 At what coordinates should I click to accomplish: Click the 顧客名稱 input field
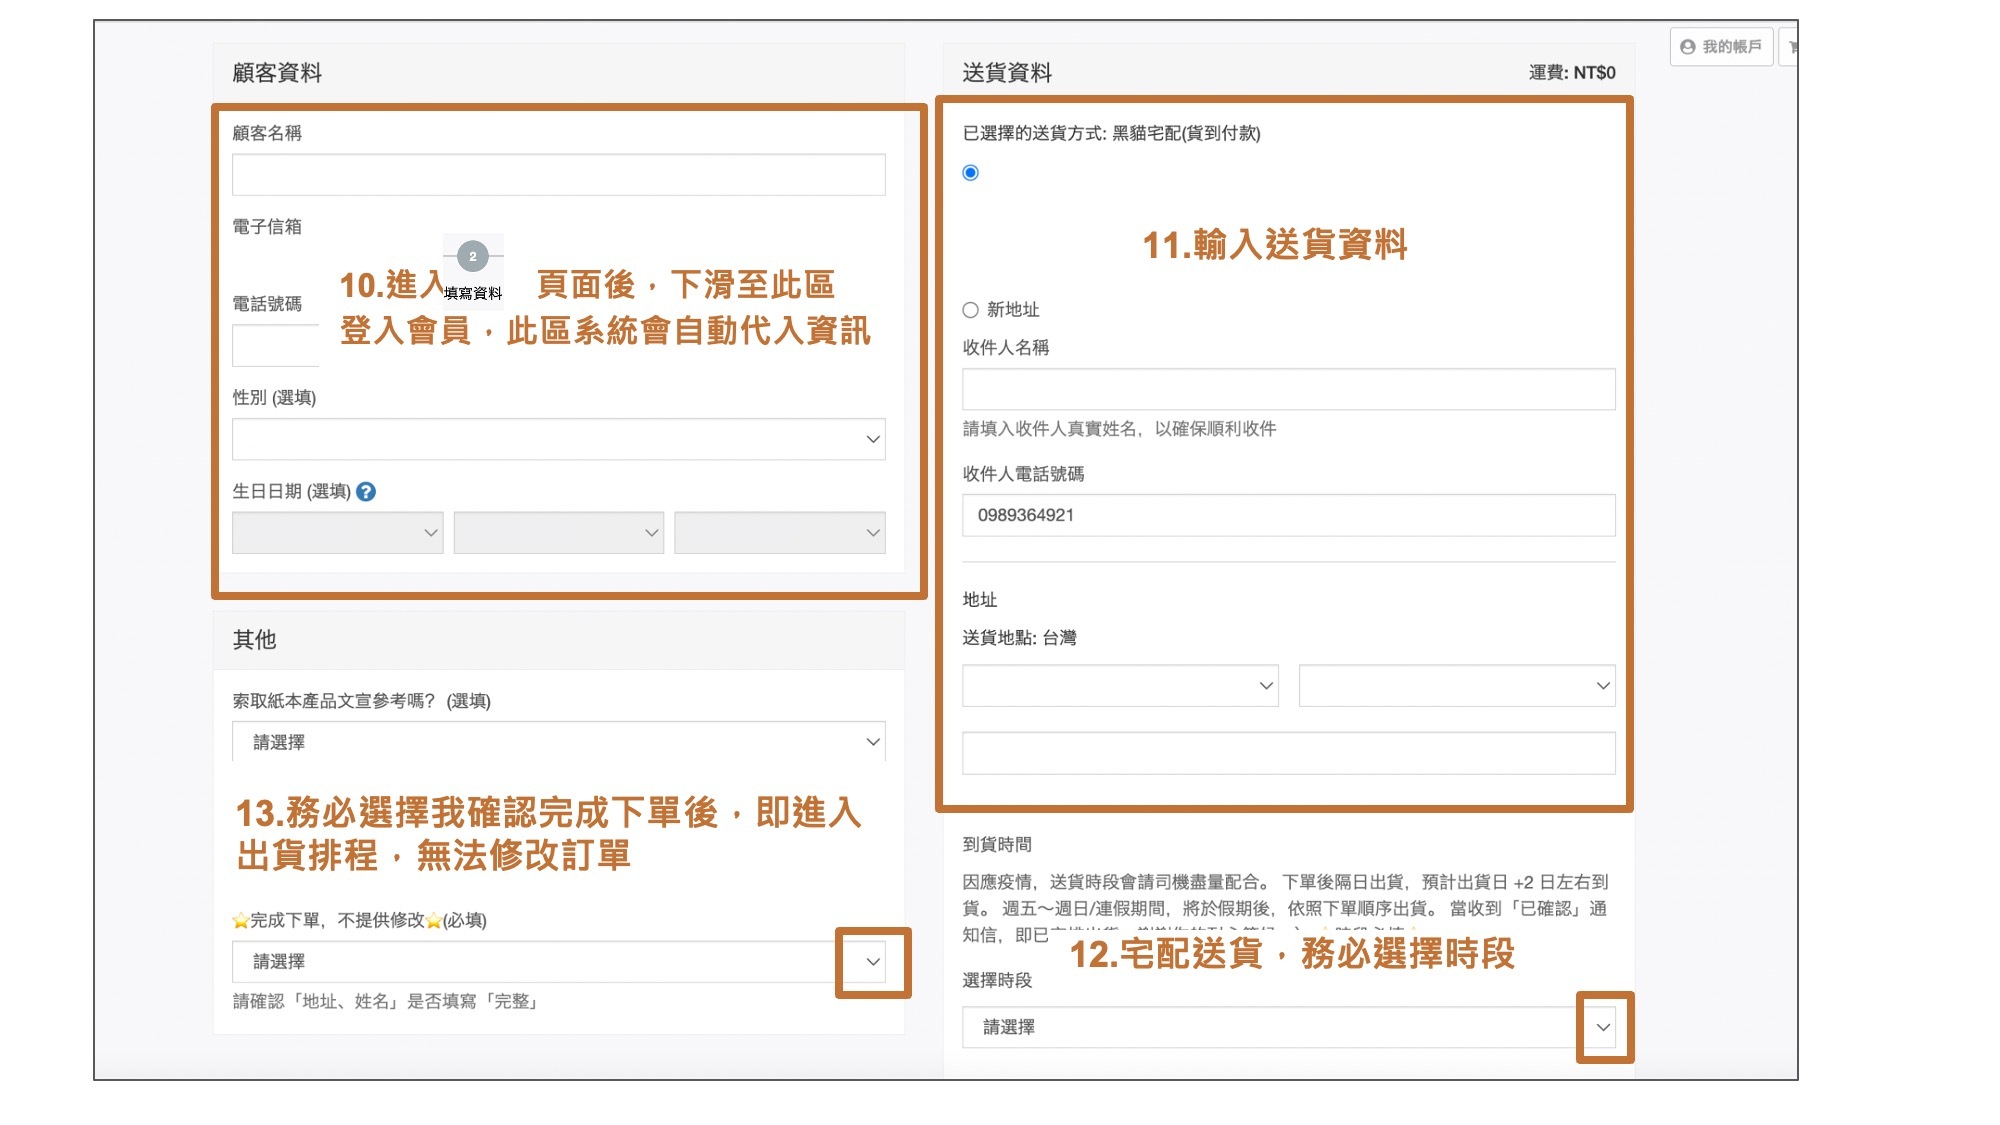click(x=559, y=175)
